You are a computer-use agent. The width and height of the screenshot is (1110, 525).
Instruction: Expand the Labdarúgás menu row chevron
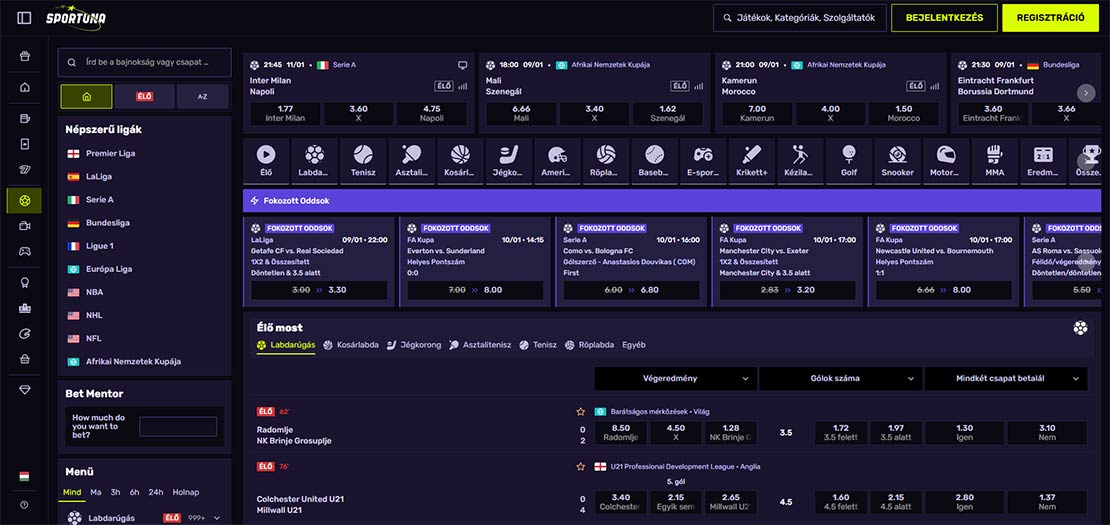pyautogui.click(x=217, y=518)
